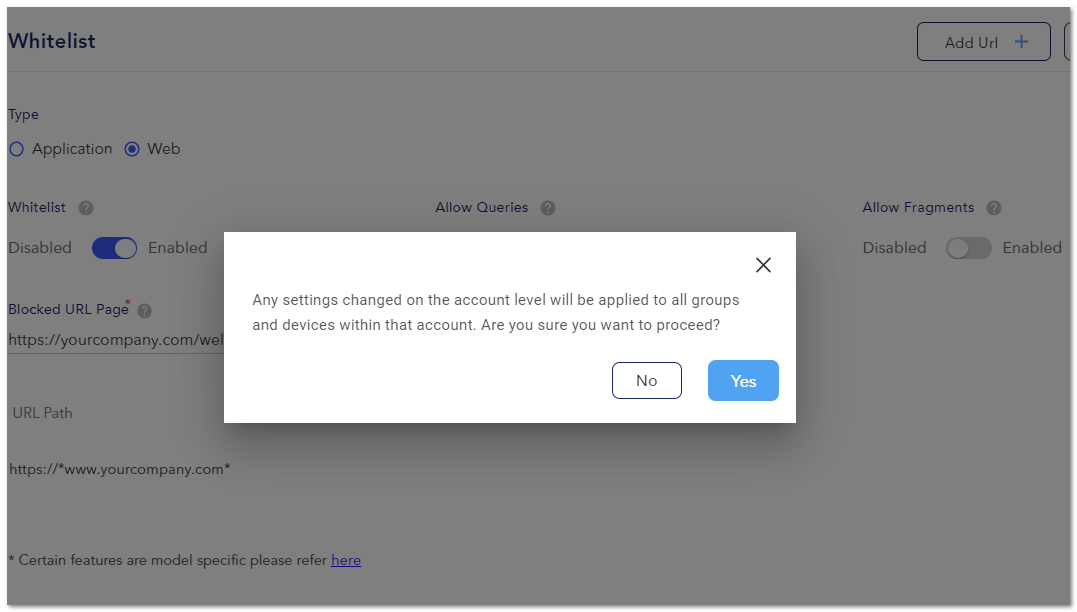This screenshot has width=1077, height=612.
Task: Toggle the Allow Fragments switch
Action: tap(968, 248)
